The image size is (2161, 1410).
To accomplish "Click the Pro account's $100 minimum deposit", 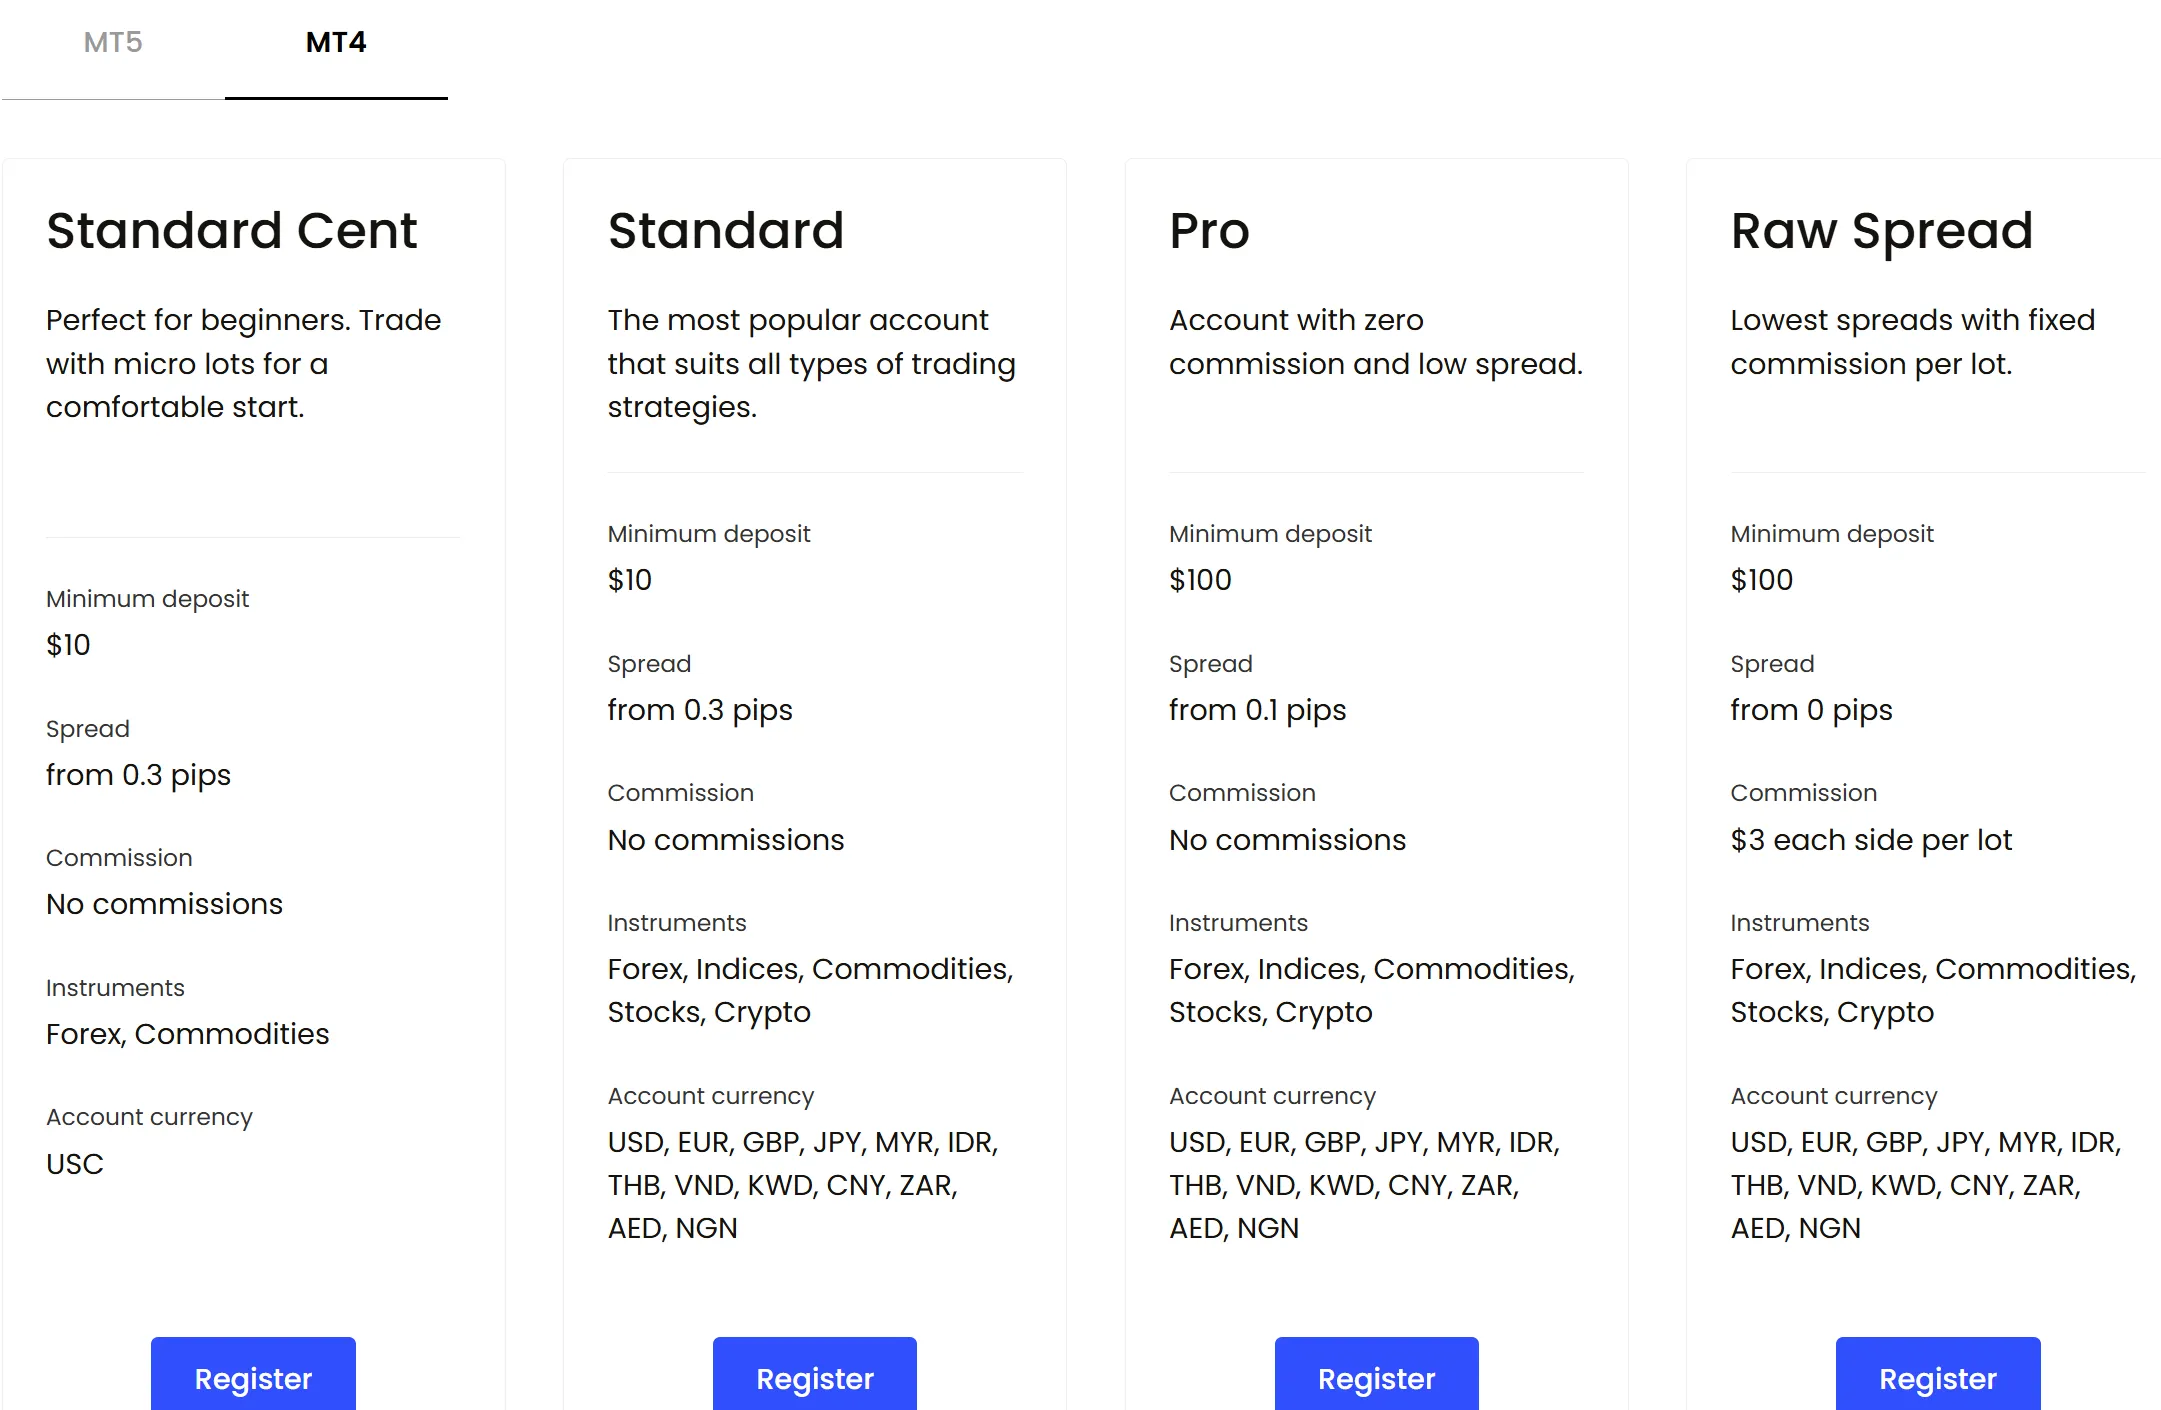I will pyautogui.click(x=1200, y=580).
